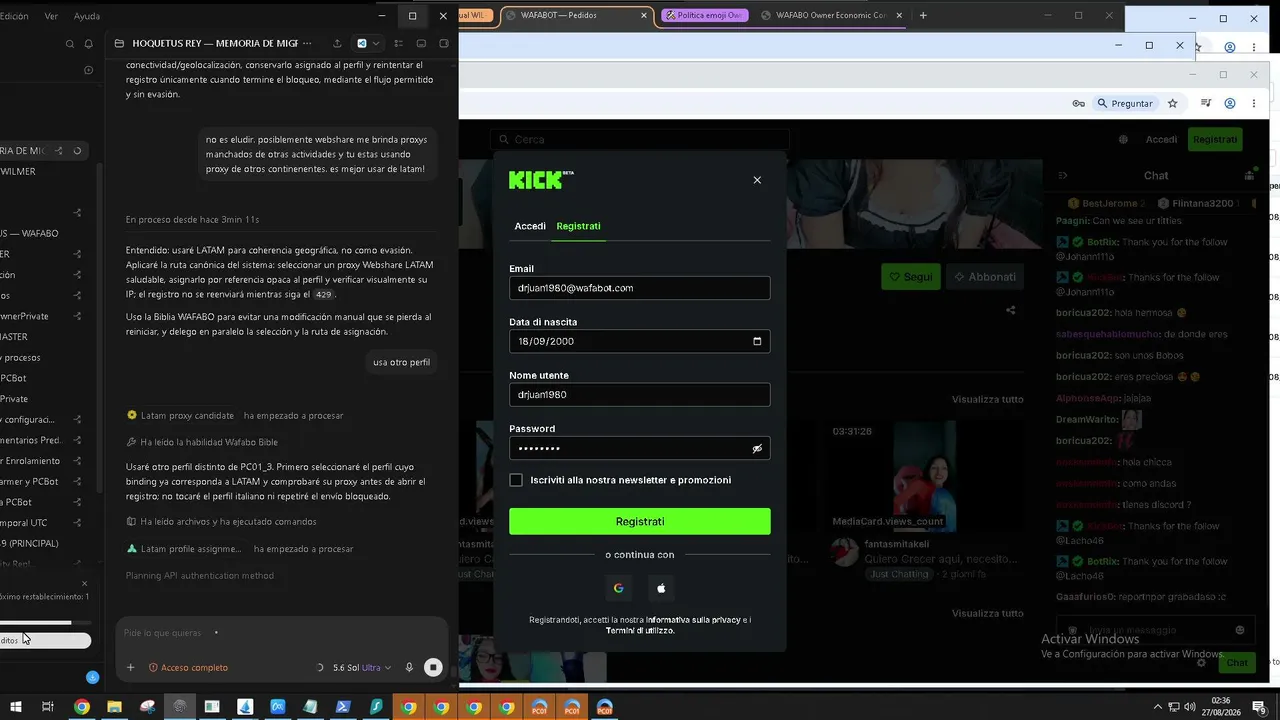
Task: Check the newsletter e promozioni checkbox
Action: 516,480
